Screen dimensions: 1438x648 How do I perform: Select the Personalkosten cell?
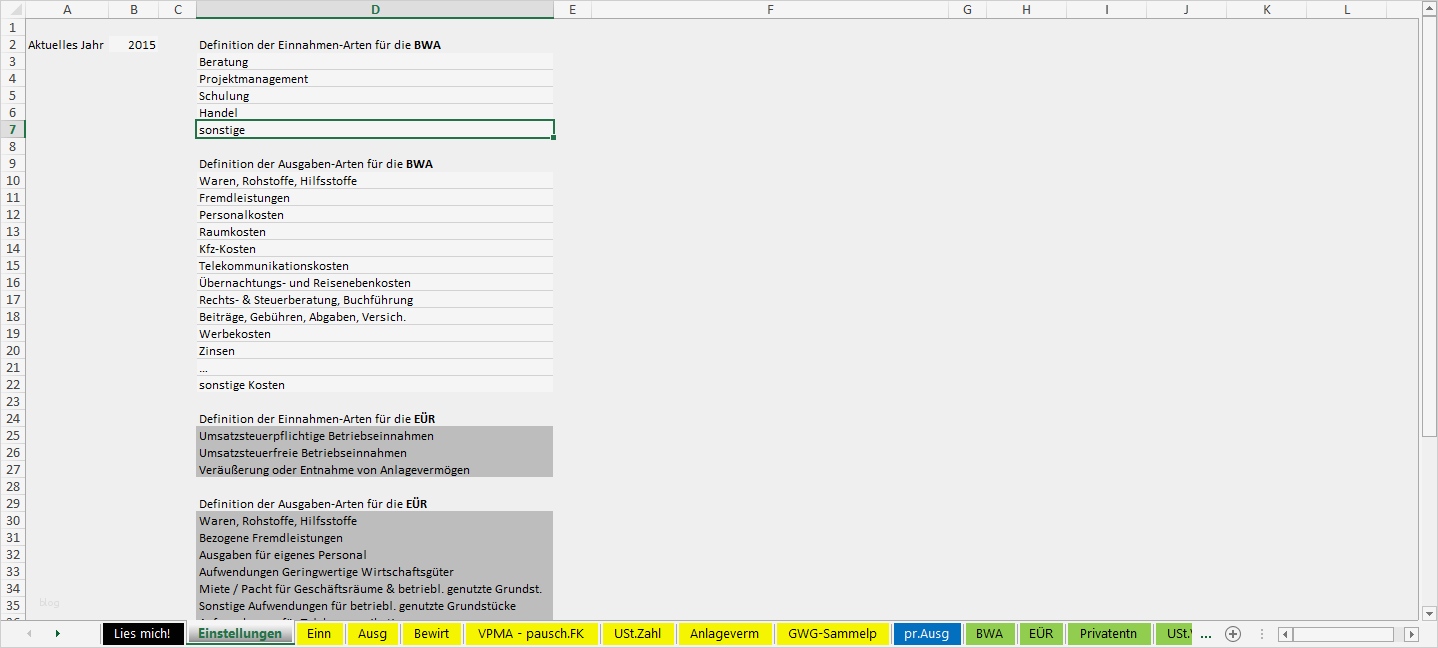pos(375,215)
